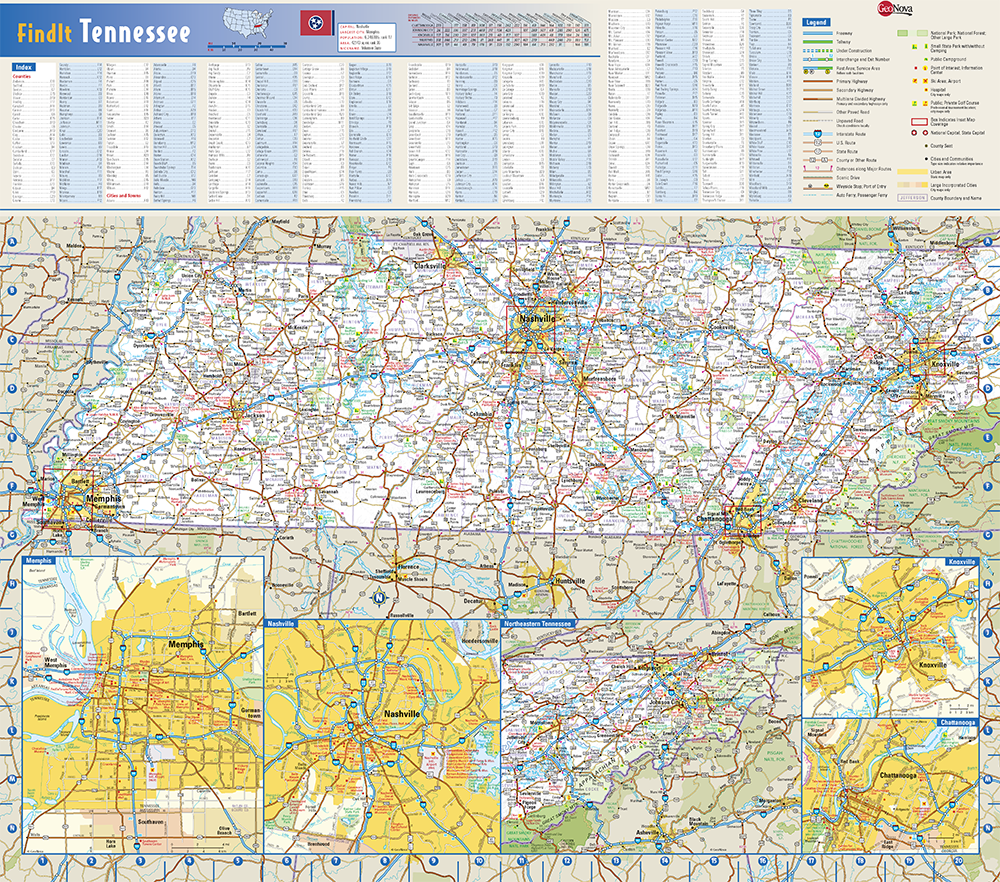1000x882 pixels.
Task: Click the Bartlett label in the Memphis inset
Action: coord(247,613)
